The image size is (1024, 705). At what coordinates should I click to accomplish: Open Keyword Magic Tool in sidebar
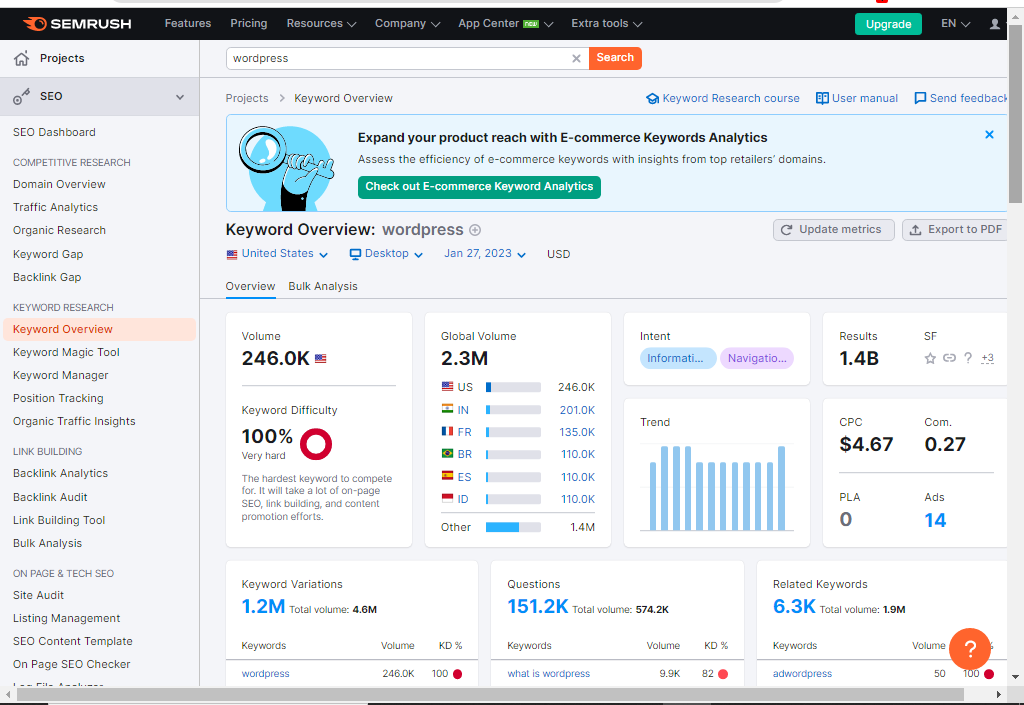coord(66,352)
